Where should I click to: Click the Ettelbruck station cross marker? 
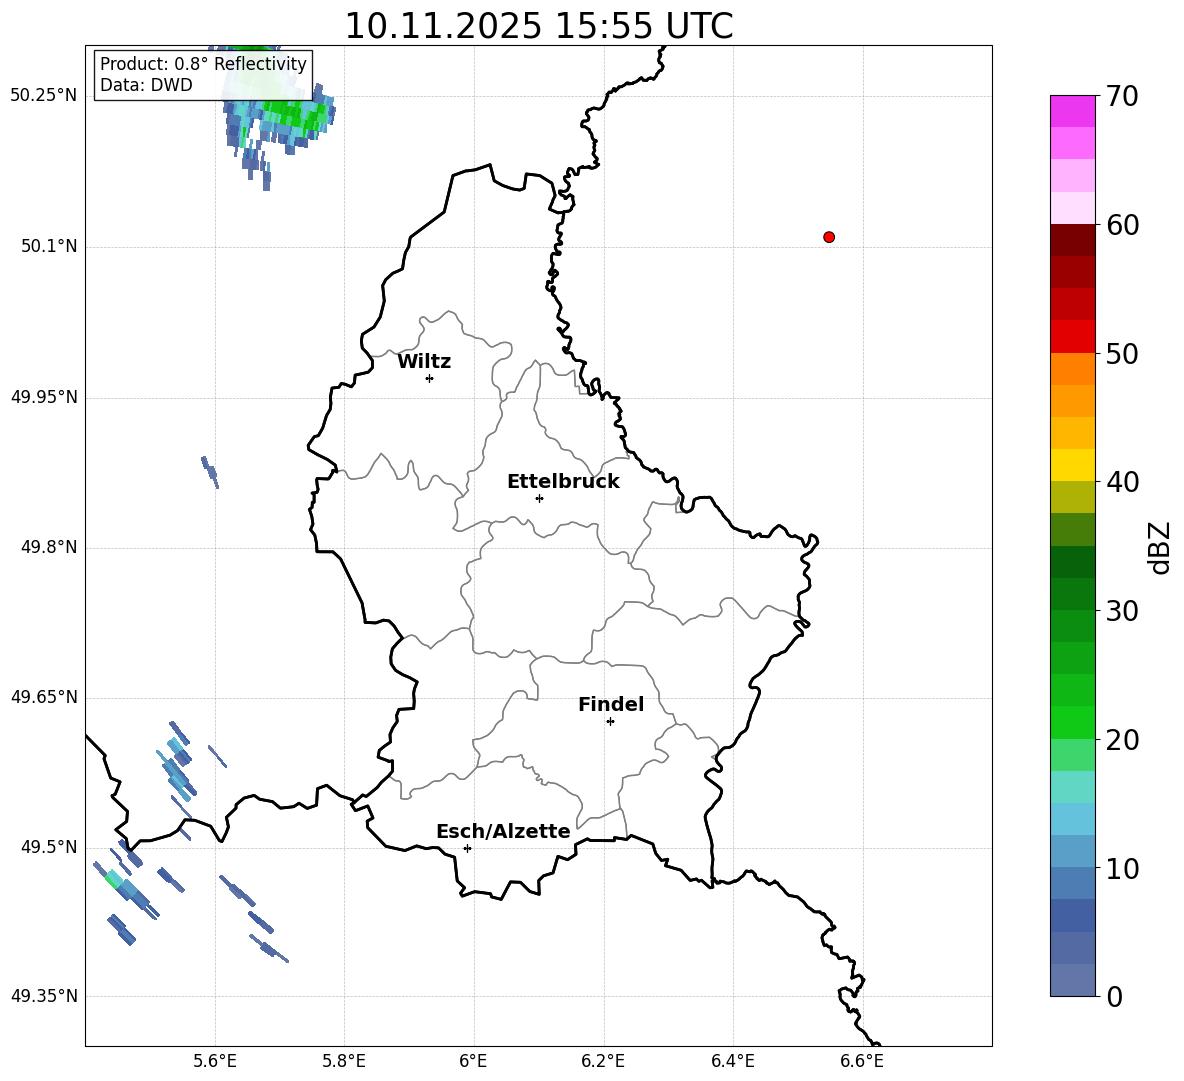[x=539, y=498]
